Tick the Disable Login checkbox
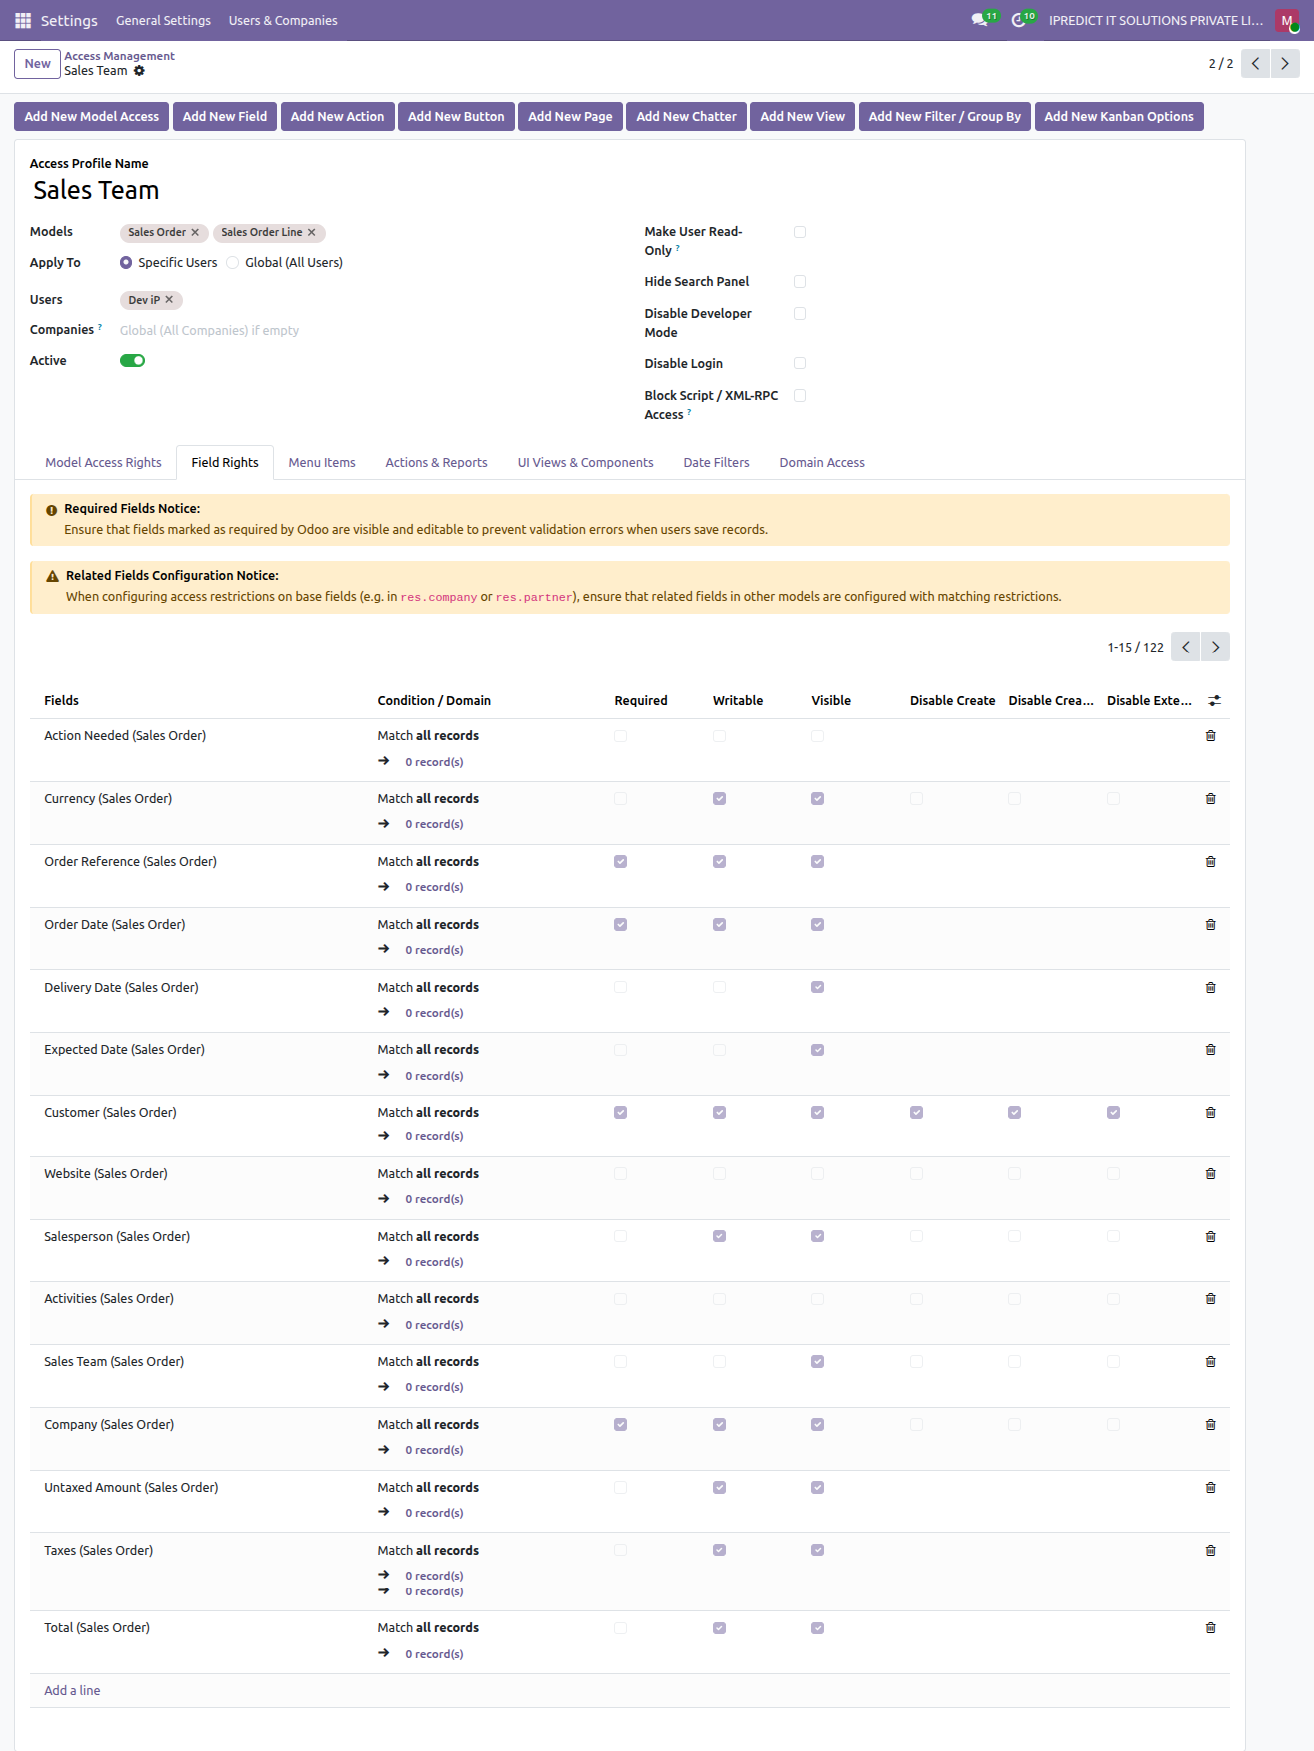The width and height of the screenshot is (1314, 1751). click(x=800, y=364)
